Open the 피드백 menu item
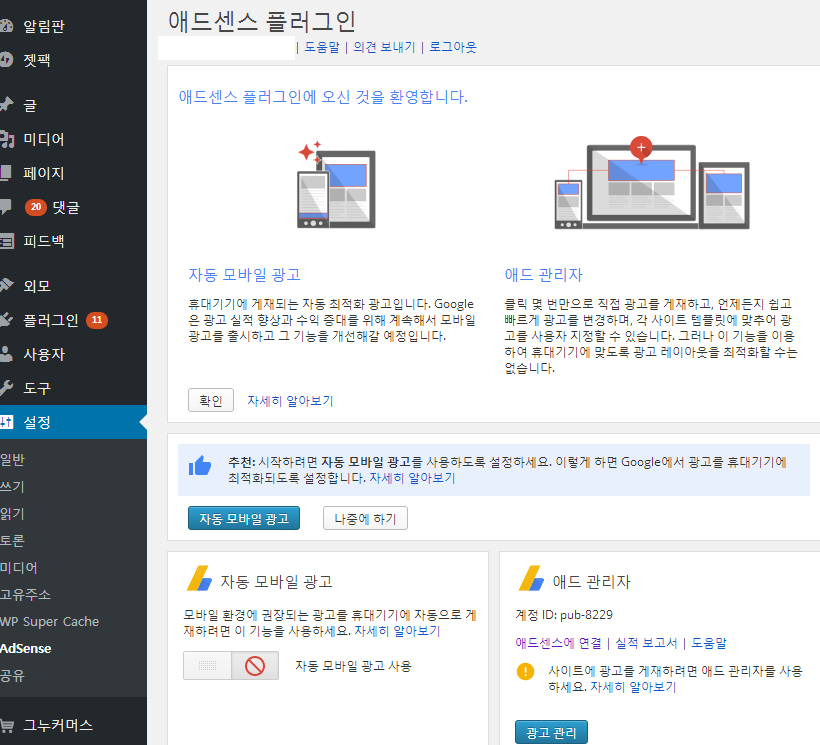The width and height of the screenshot is (820, 745). click(44, 242)
